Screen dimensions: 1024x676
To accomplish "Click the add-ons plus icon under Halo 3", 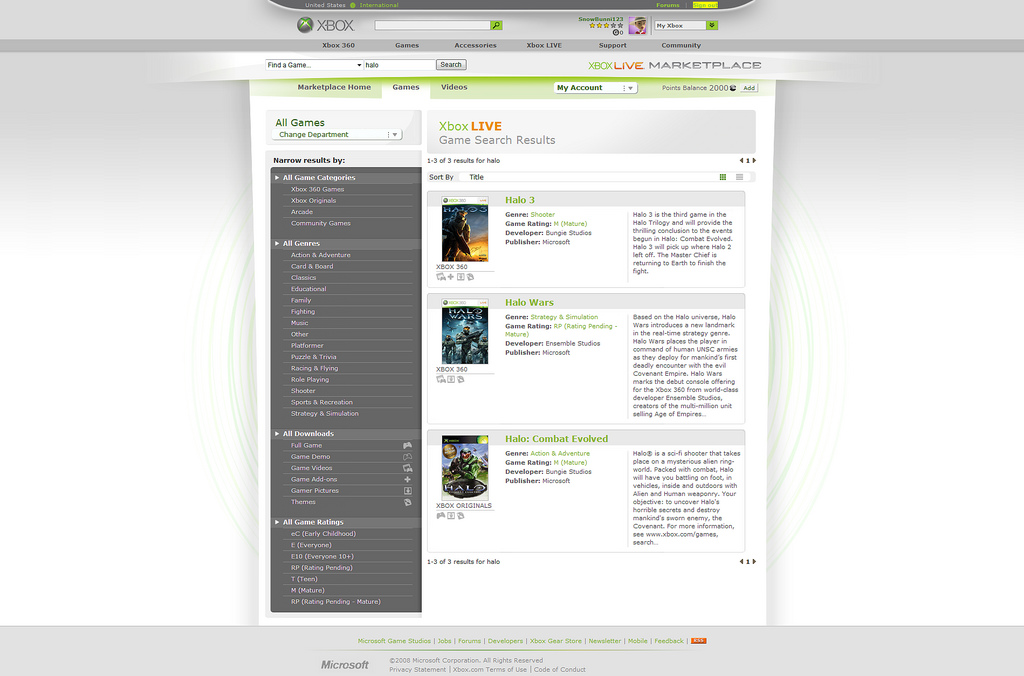I will click(451, 277).
